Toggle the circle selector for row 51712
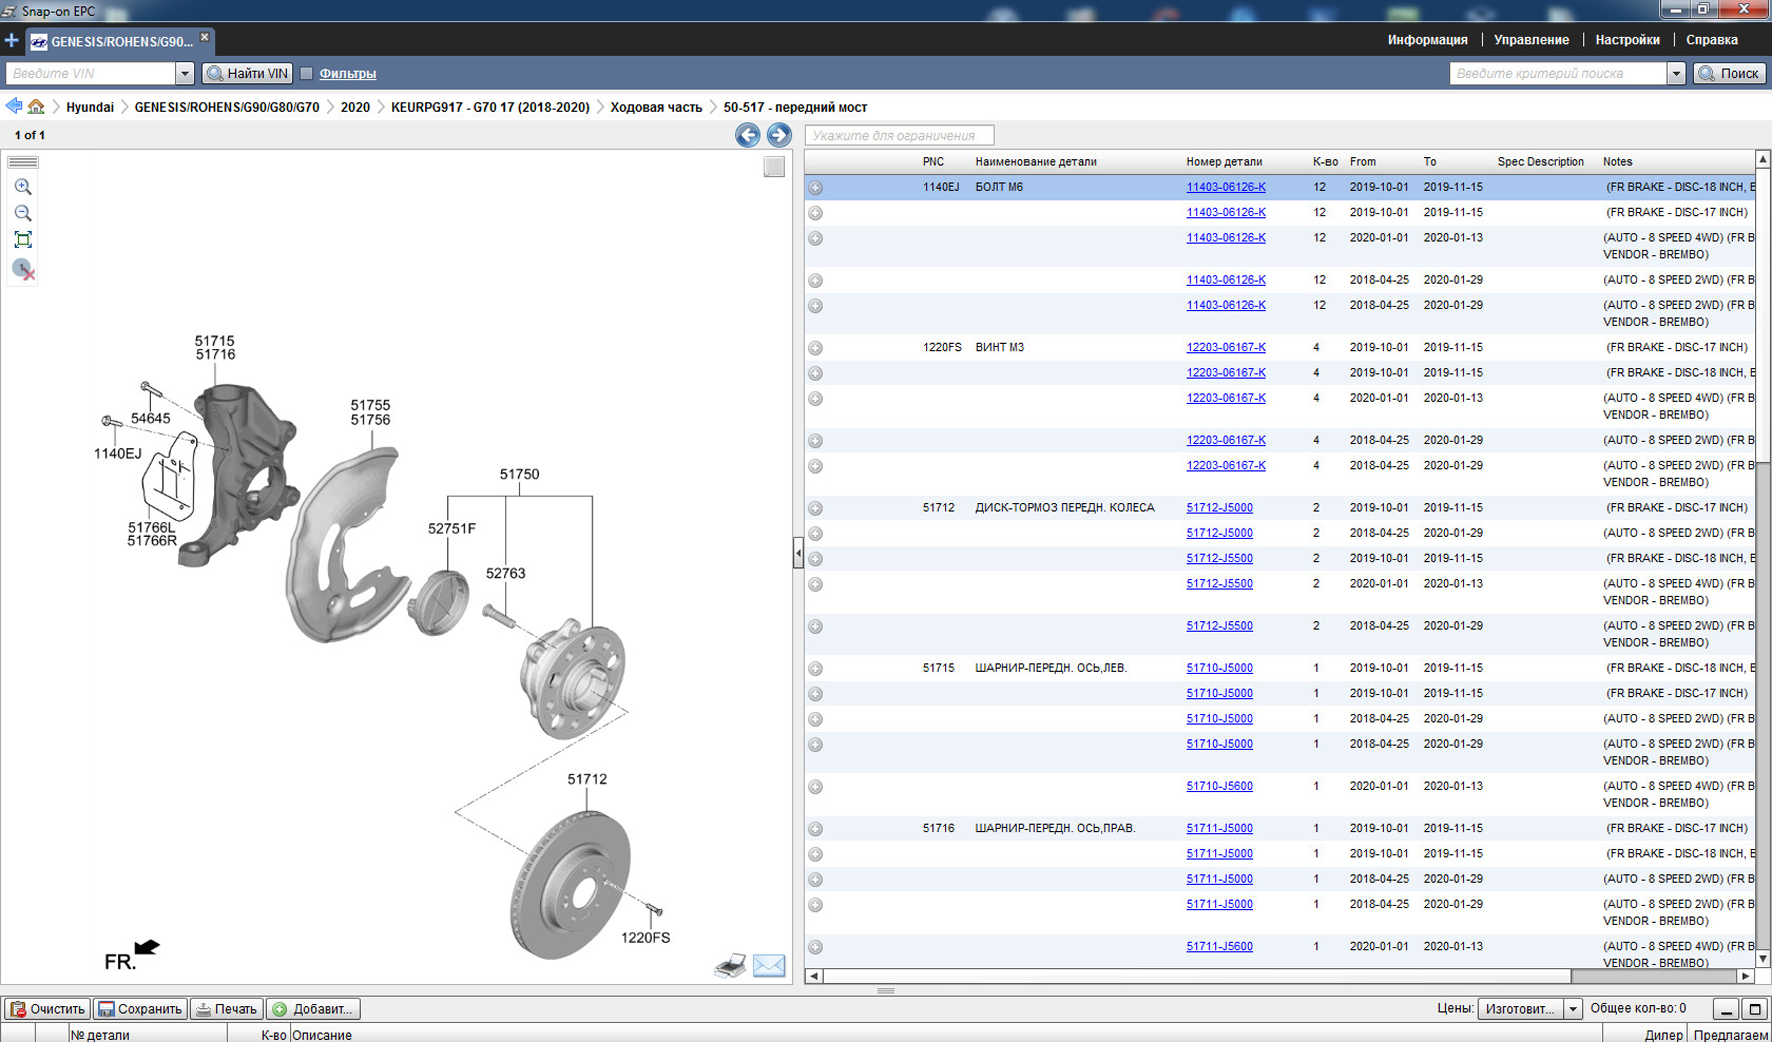Screen dimensions: 1772x1042 coord(816,508)
